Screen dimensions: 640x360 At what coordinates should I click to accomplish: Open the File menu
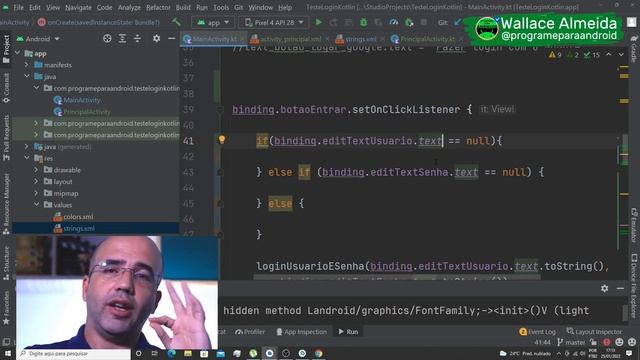tap(18, 7)
